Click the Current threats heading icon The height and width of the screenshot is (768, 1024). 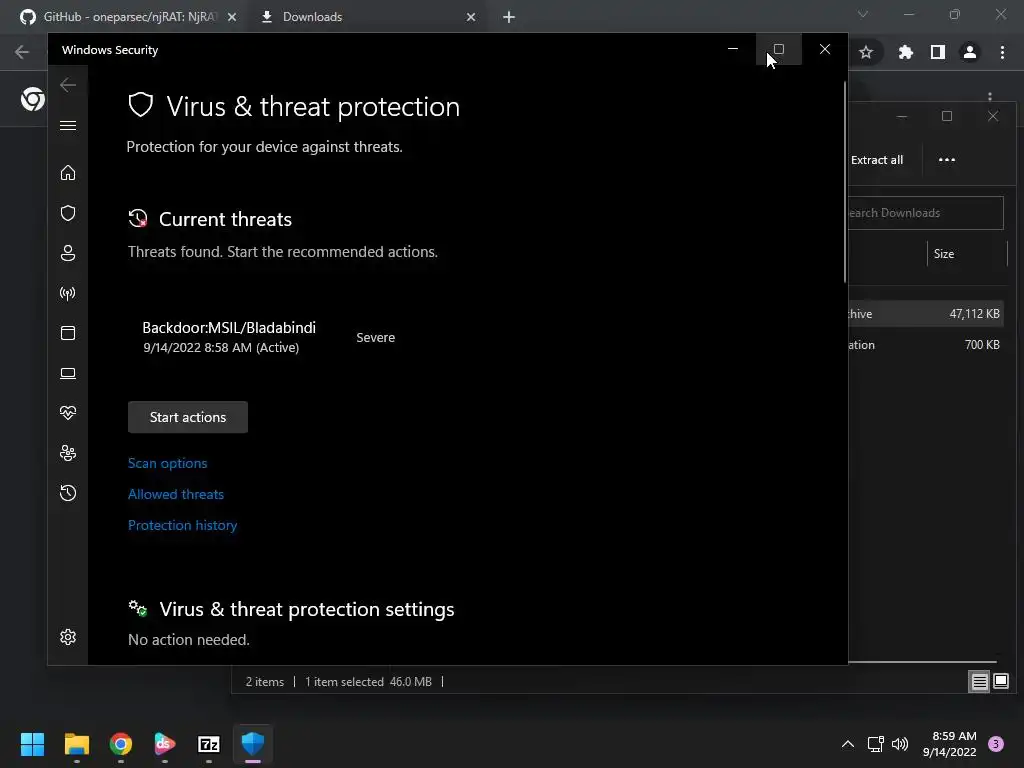138,219
